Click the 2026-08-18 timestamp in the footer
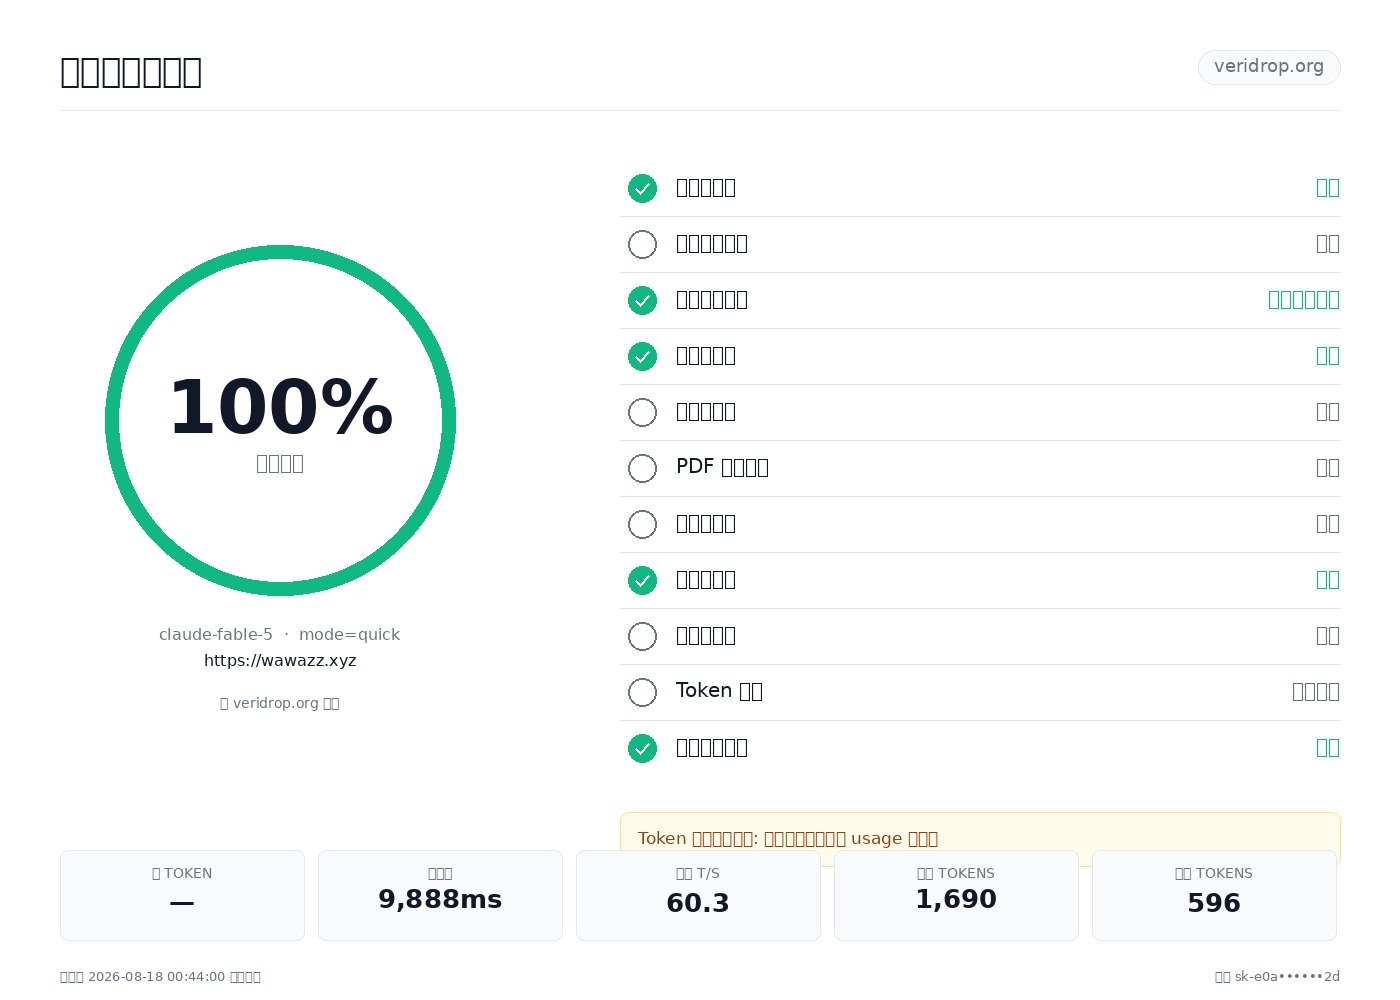The height and width of the screenshot is (1000, 1400). pos(157,977)
